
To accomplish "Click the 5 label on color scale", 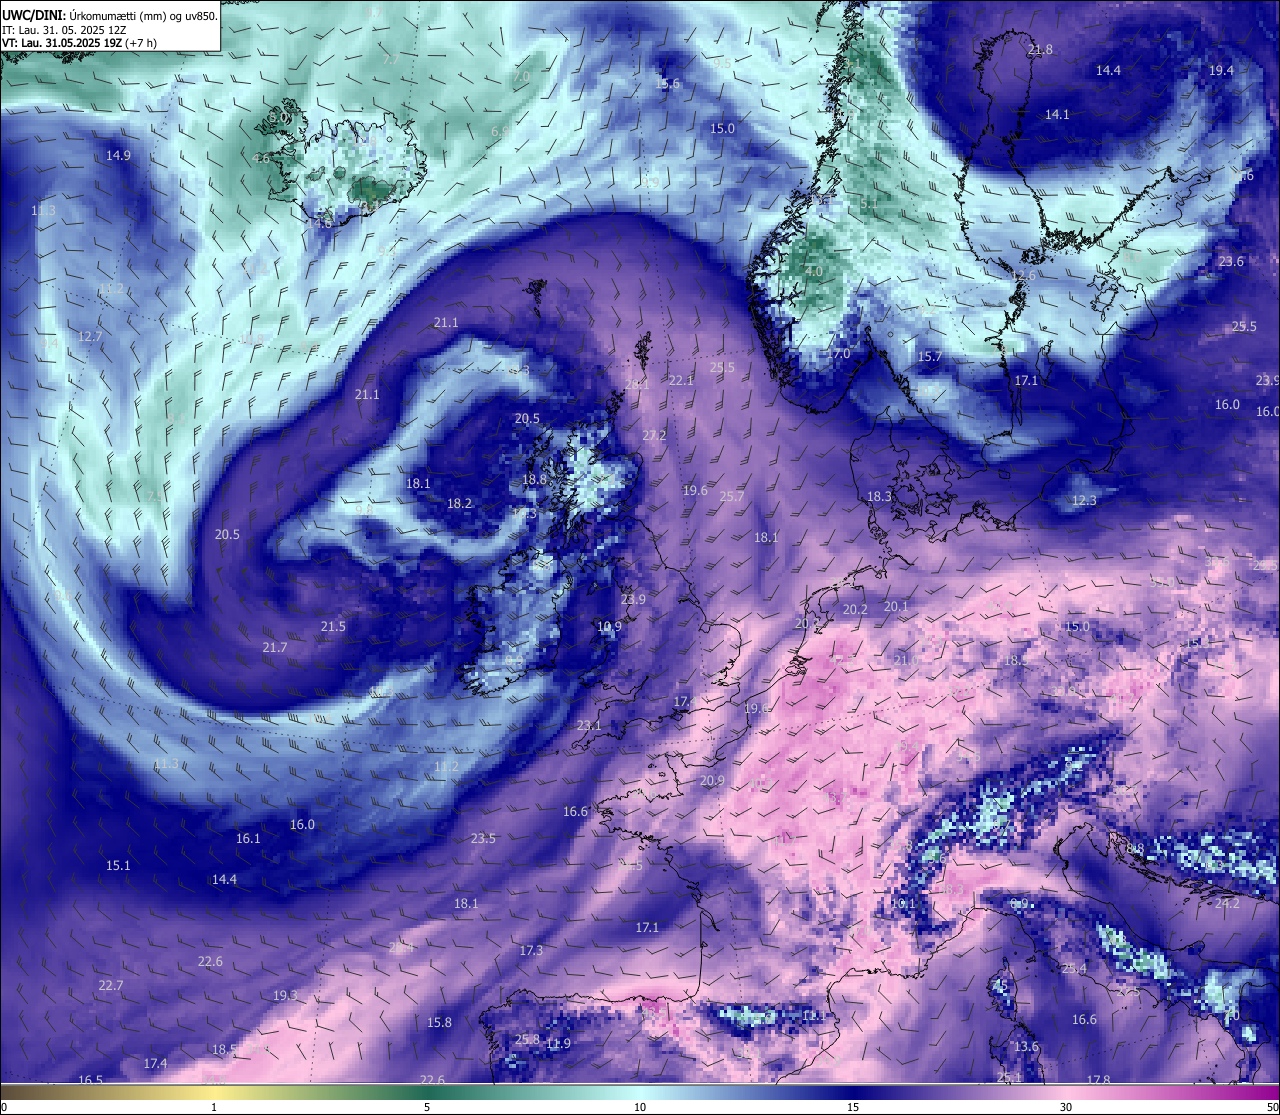I will point(427,1107).
